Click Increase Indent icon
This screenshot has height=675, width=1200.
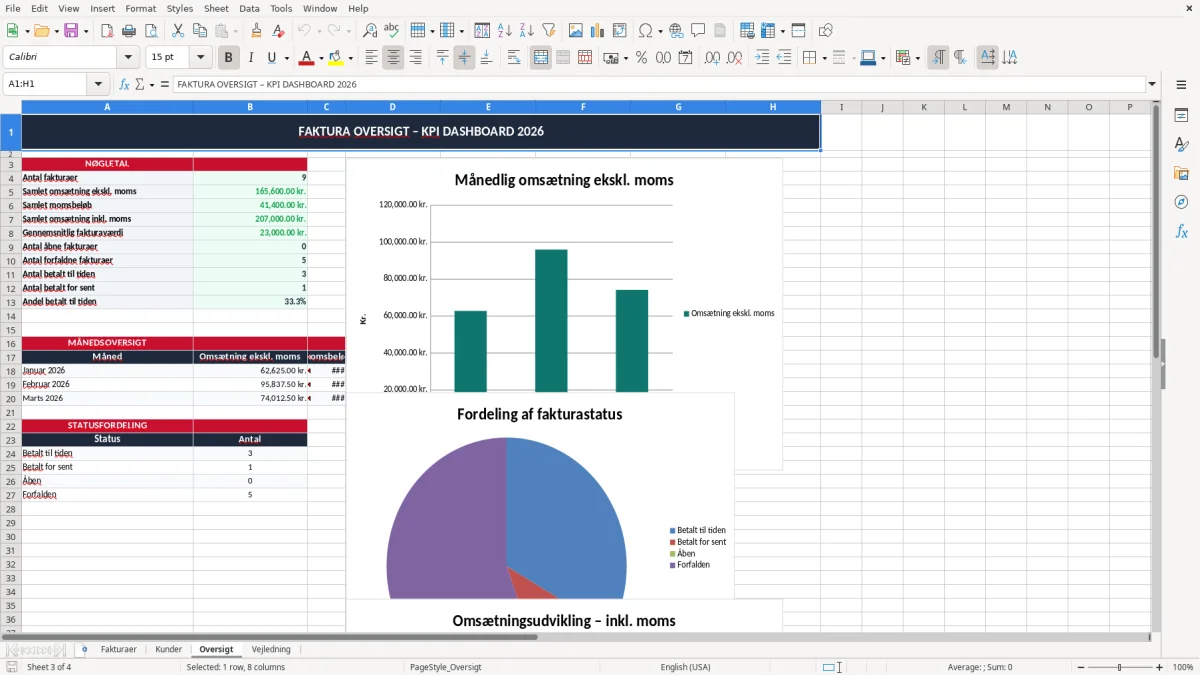coord(762,58)
